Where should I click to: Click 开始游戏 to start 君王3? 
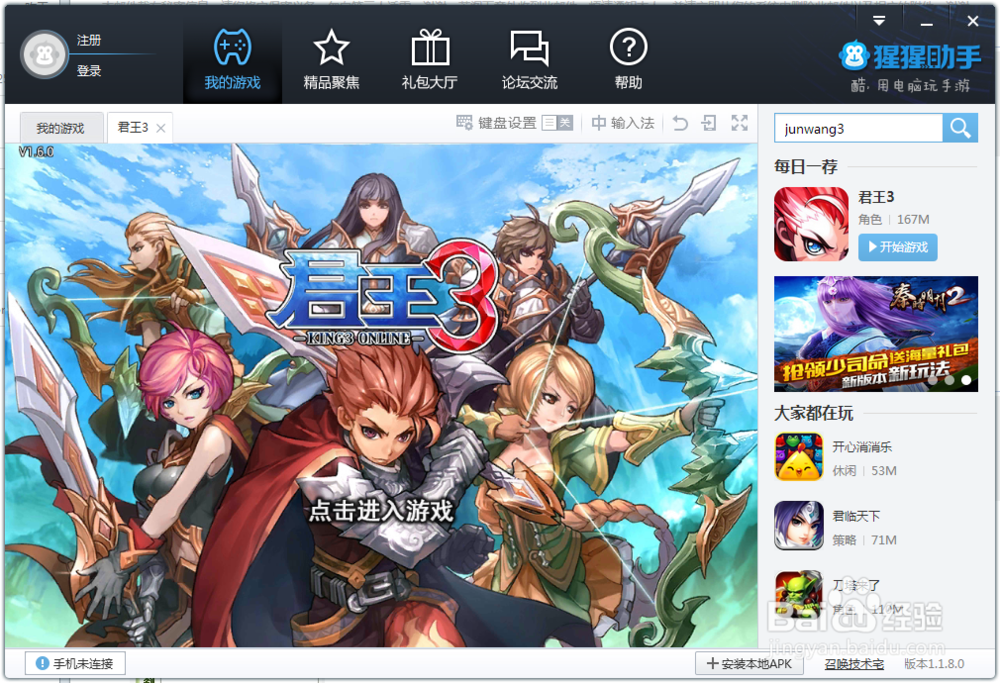point(897,247)
